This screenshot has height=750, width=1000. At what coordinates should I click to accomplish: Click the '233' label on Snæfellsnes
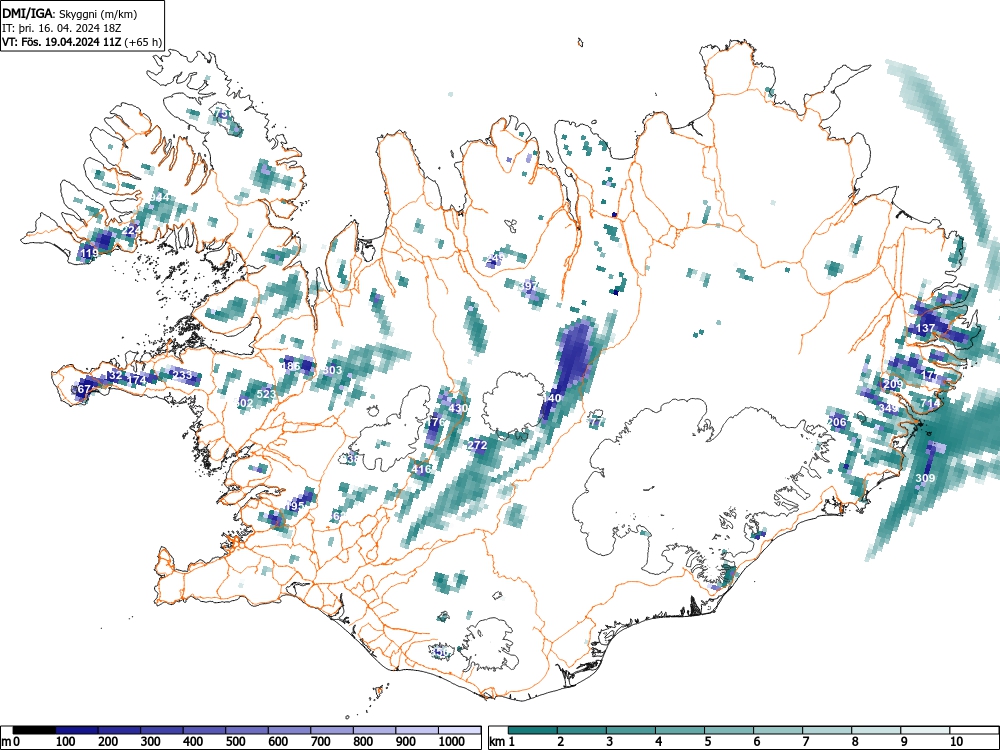182,374
